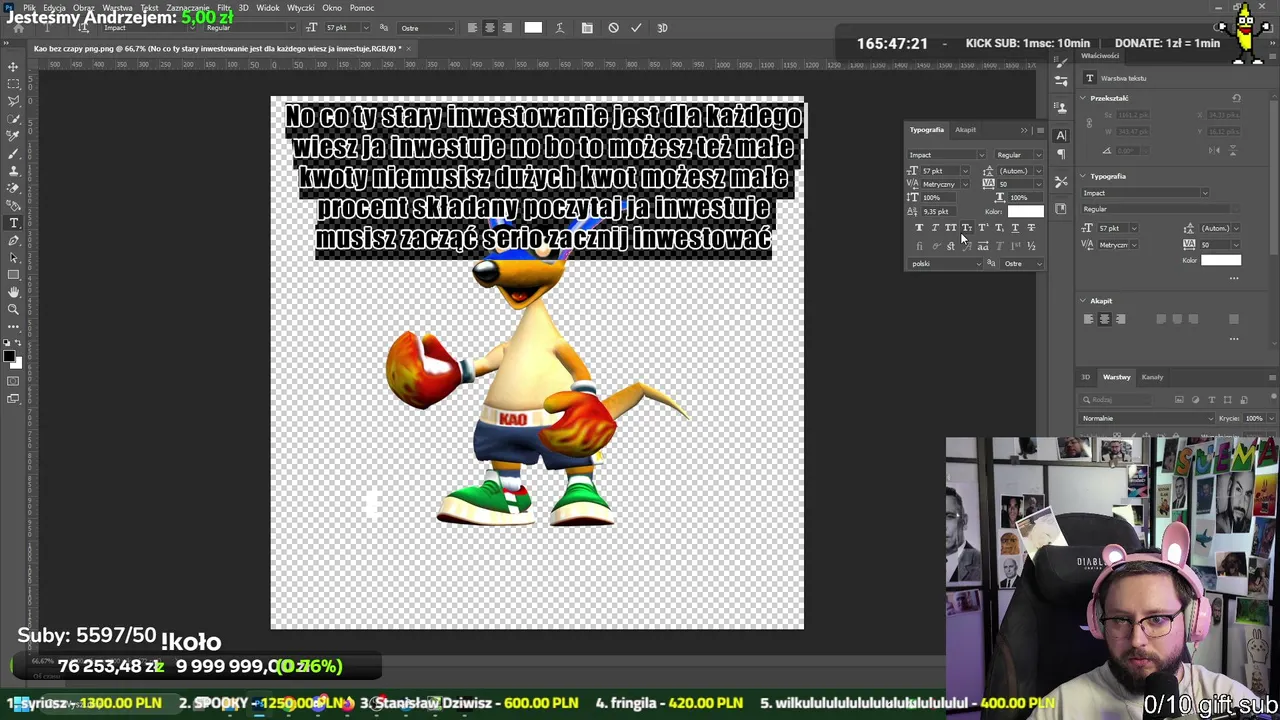The image size is (1280, 720).
Task: Select the Eraser tool
Action: (13, 188)
